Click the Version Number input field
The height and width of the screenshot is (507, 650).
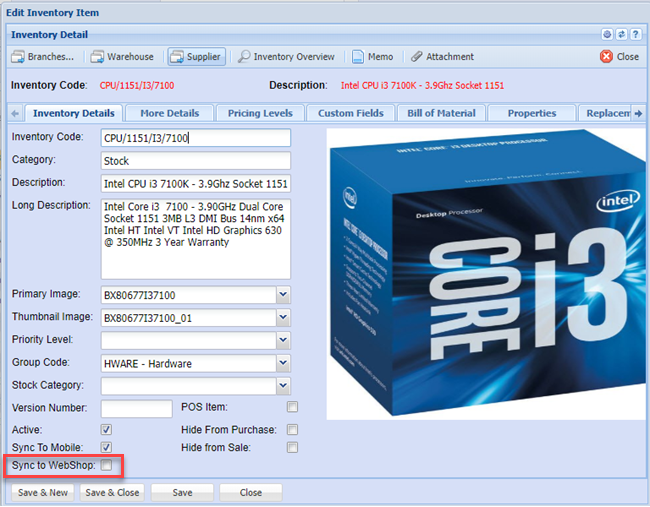pos(137,408)
